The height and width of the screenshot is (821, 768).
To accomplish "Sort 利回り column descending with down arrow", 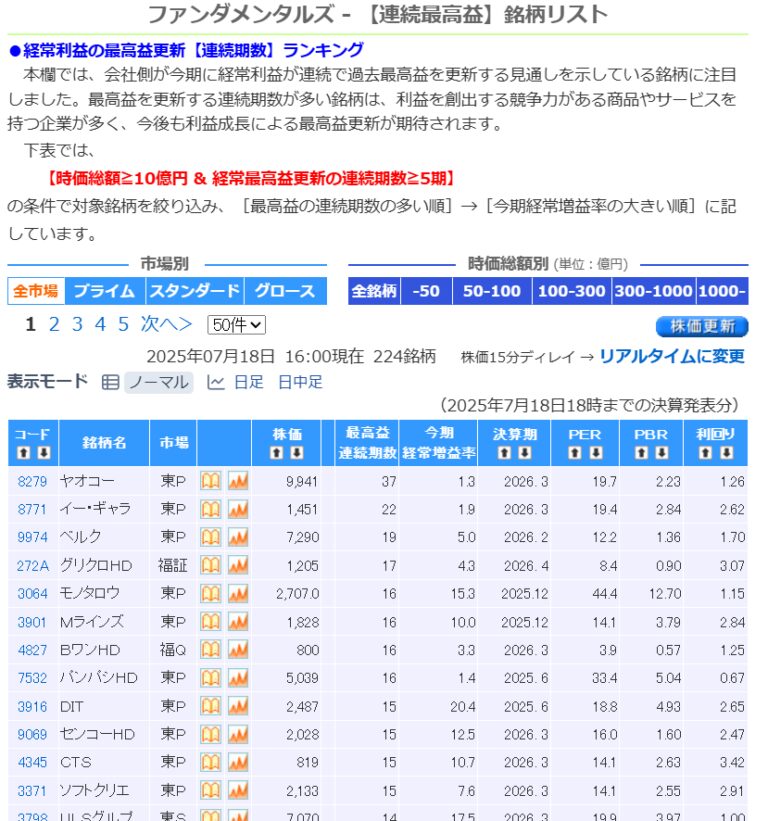I will [727, 453].
